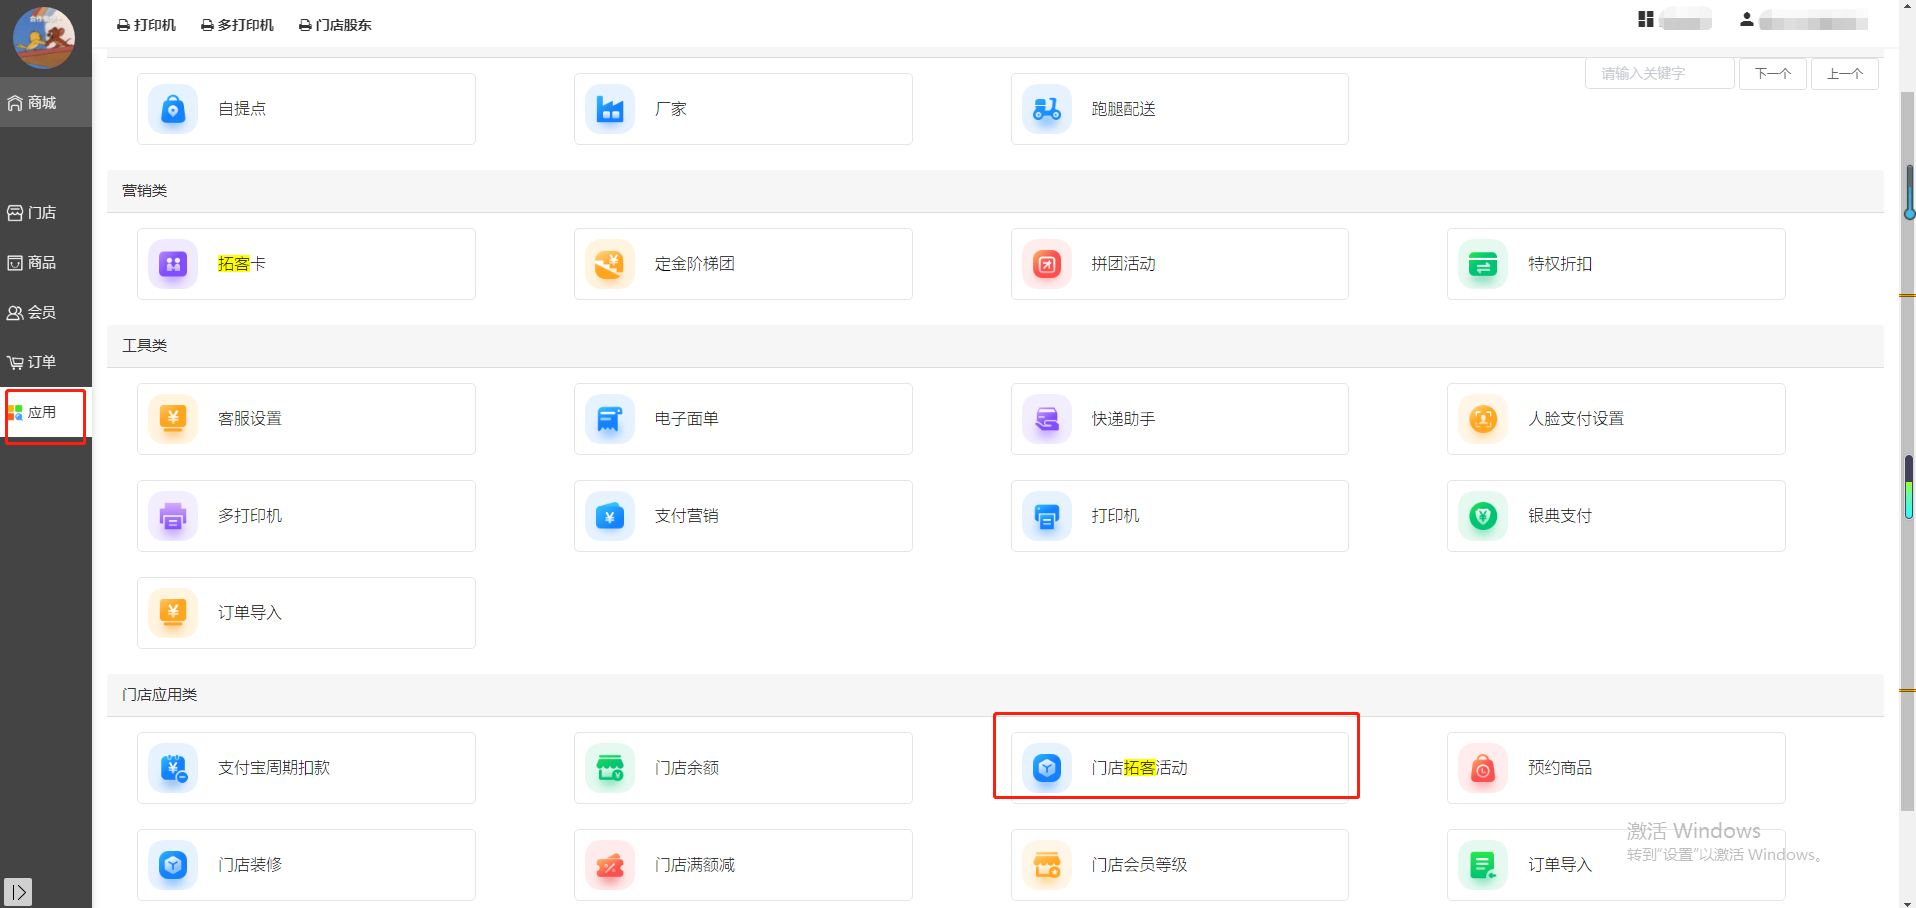Open the 自提点 pickup point app icon
1916x908 pixels.
[x=173, y=109]
